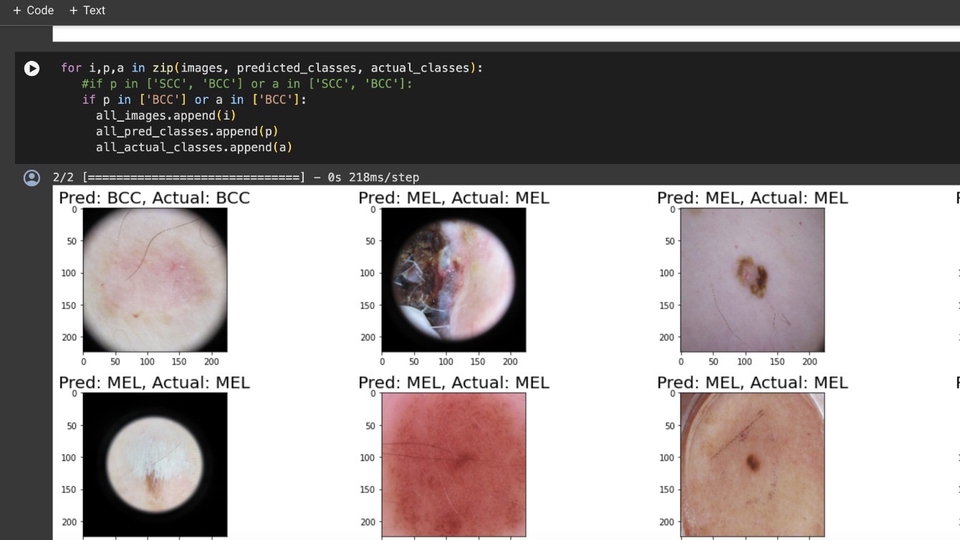Click the 2/2 progress output line

pyautogui.click(x=236, y=178)
